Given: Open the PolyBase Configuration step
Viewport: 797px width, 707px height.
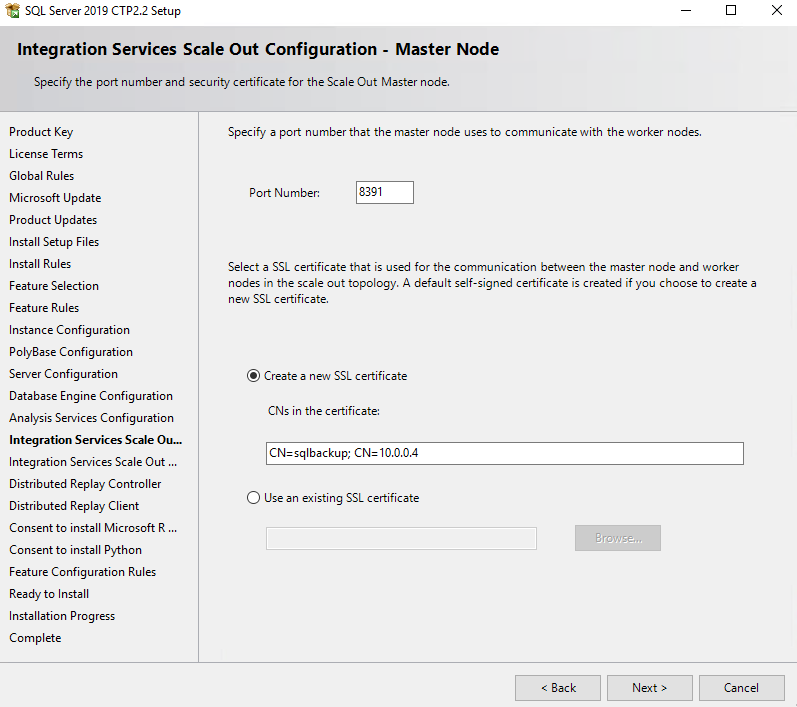Looking at the screenshot, I should pyautogui.click(x=71, y=352).
